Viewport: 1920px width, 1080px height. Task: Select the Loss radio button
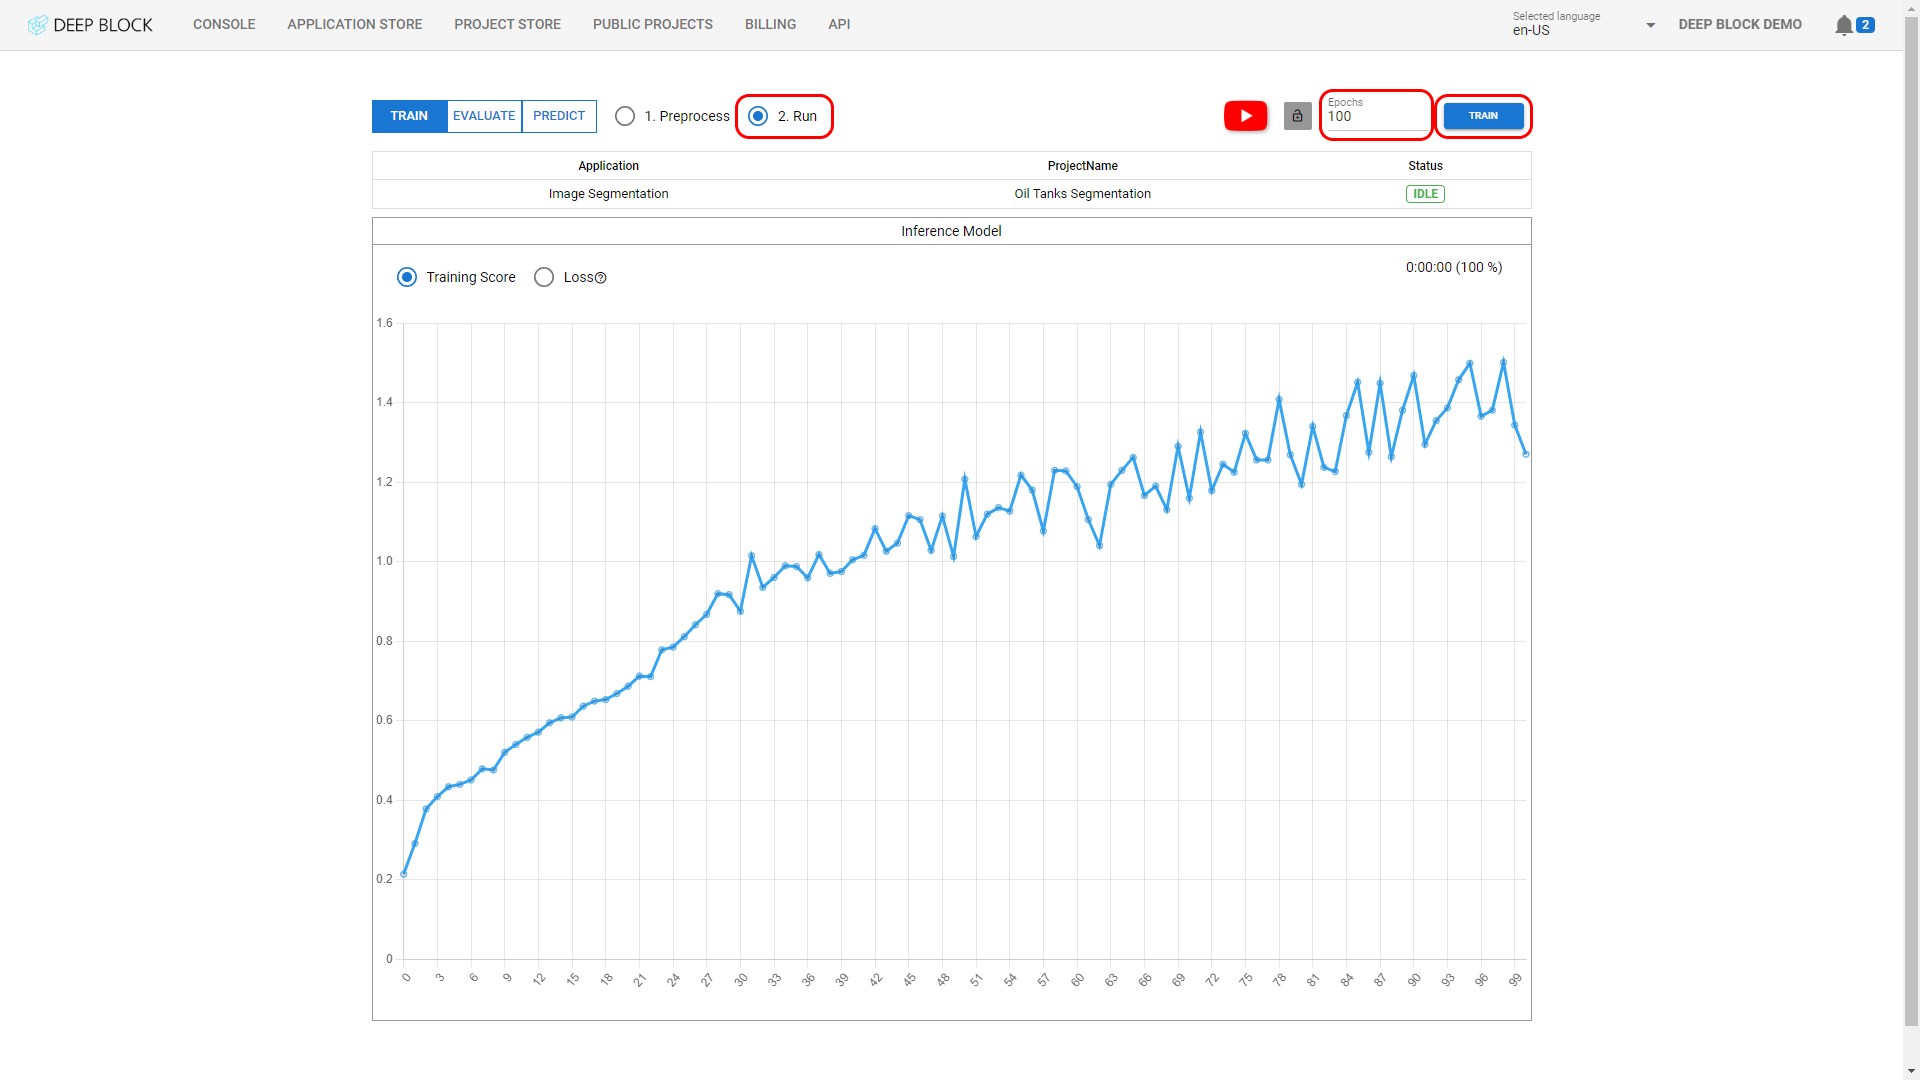point(545,277)
